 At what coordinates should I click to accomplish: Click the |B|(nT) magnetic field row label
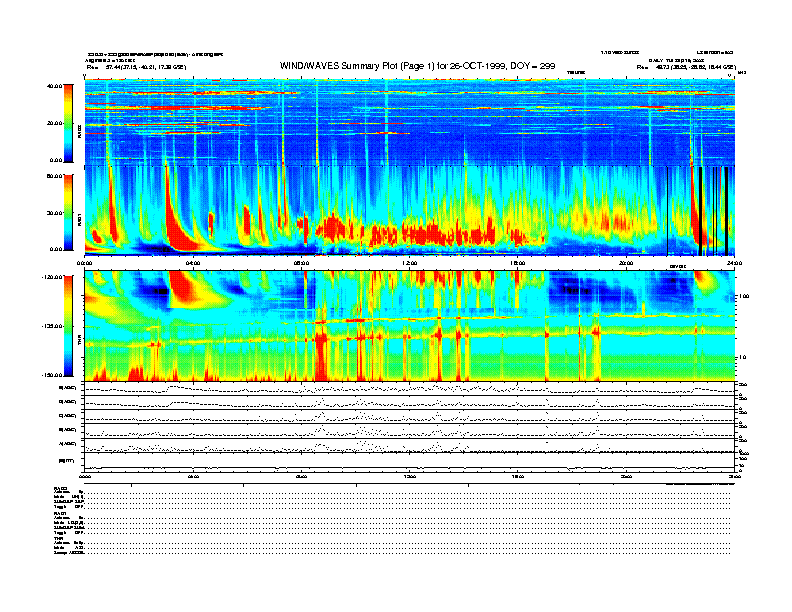67,461
